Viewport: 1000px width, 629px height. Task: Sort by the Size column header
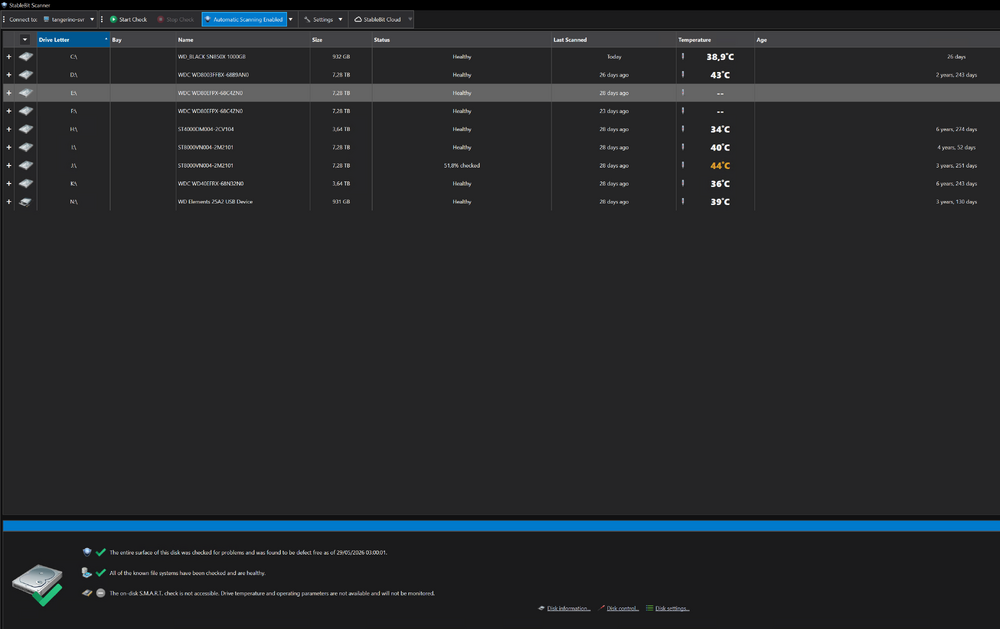[x=341, y=40]
